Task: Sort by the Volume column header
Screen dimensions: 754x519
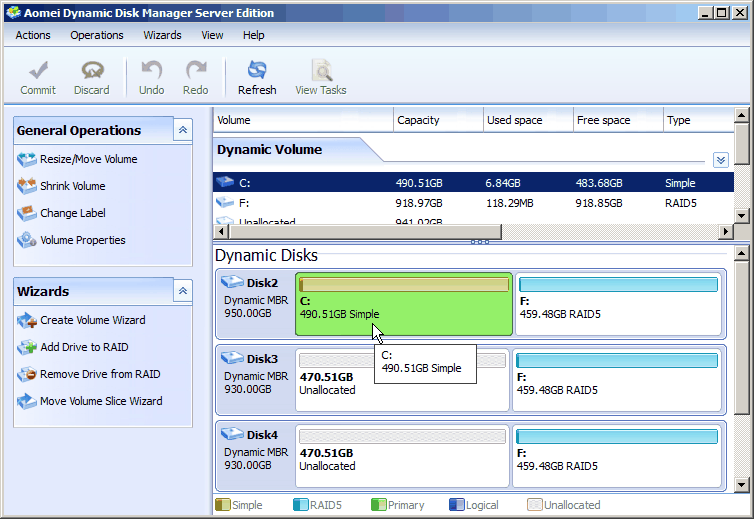Action: [303, 120]
